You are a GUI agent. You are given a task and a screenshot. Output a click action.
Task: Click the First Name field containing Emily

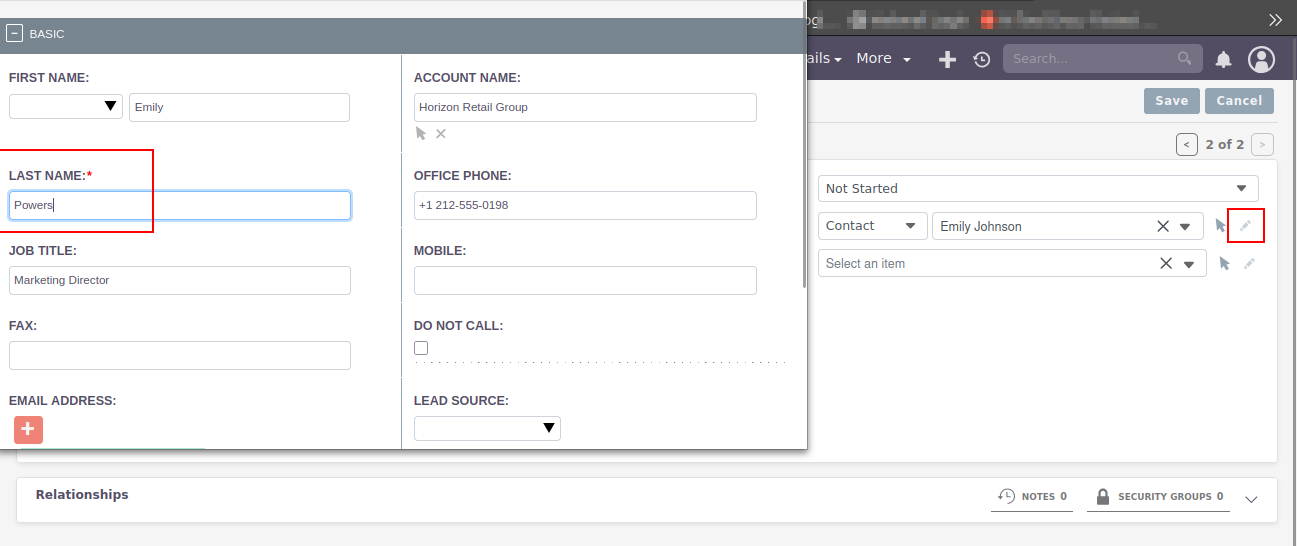coord(239,107)
